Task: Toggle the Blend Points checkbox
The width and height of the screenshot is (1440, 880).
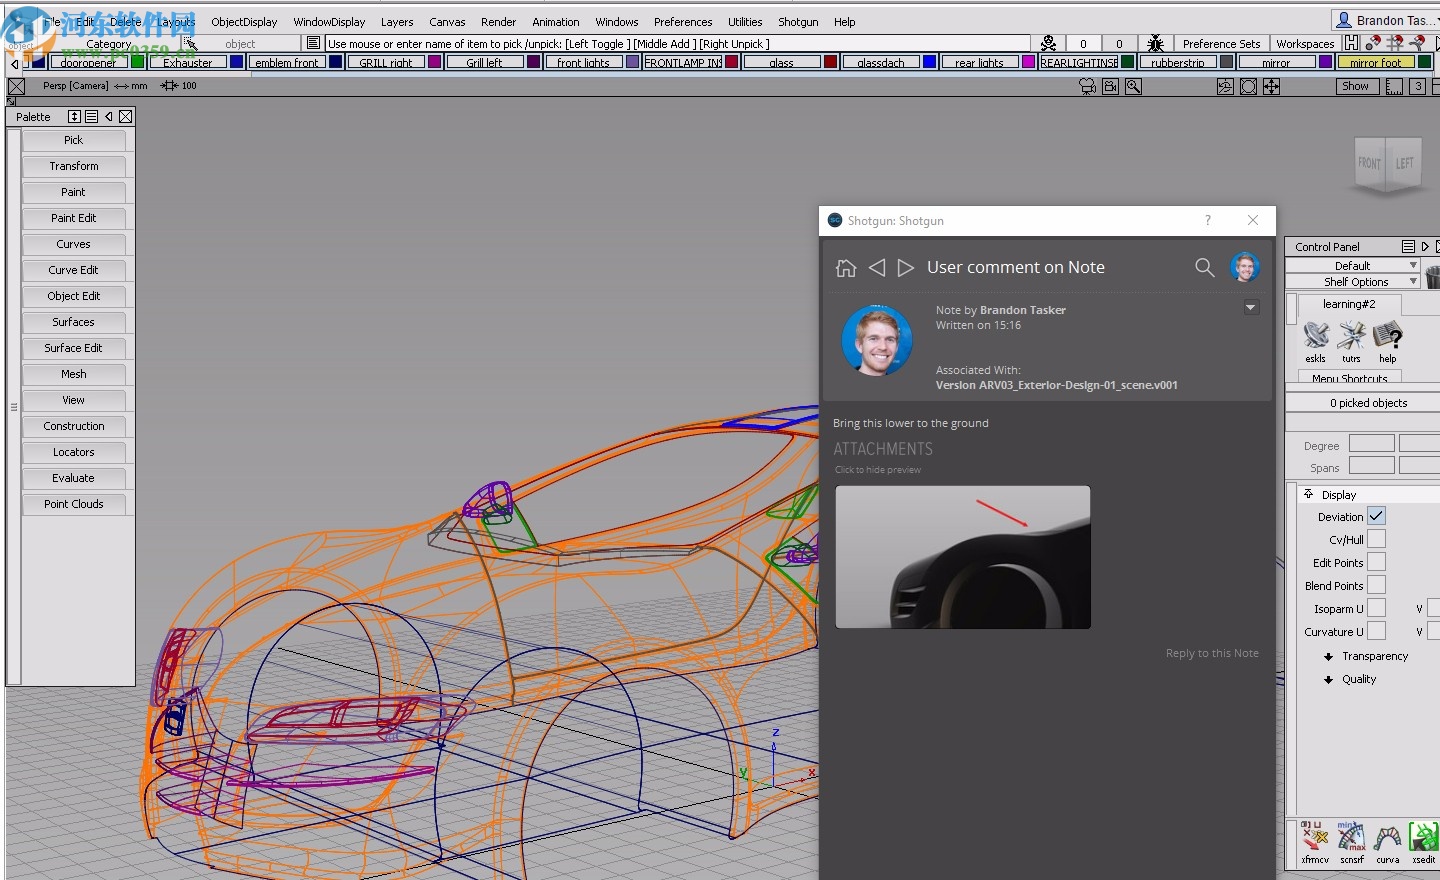Action: tap(1377, 585)
